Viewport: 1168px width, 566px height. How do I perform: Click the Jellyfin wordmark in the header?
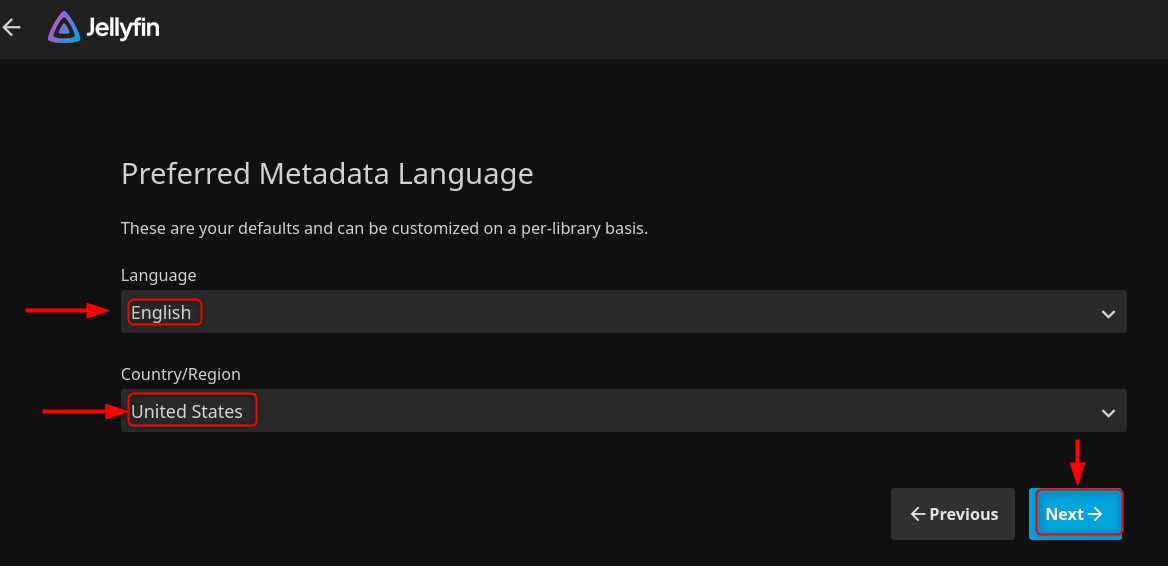122,28
